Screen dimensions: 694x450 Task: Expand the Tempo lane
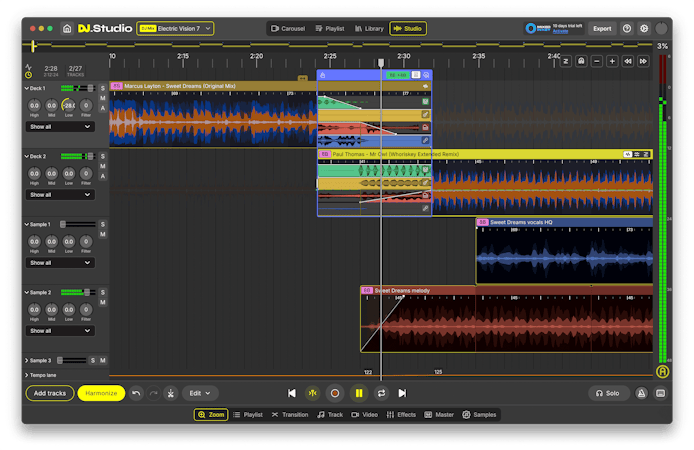[27, 375]
